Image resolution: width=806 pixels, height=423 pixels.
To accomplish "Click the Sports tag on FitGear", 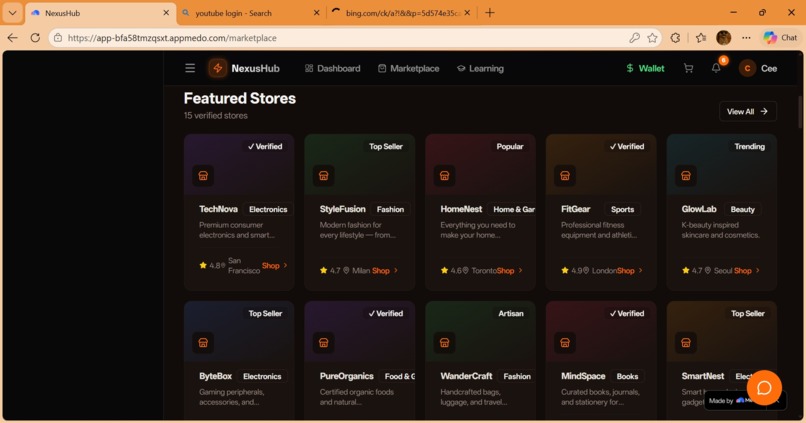I will point(622,210).
